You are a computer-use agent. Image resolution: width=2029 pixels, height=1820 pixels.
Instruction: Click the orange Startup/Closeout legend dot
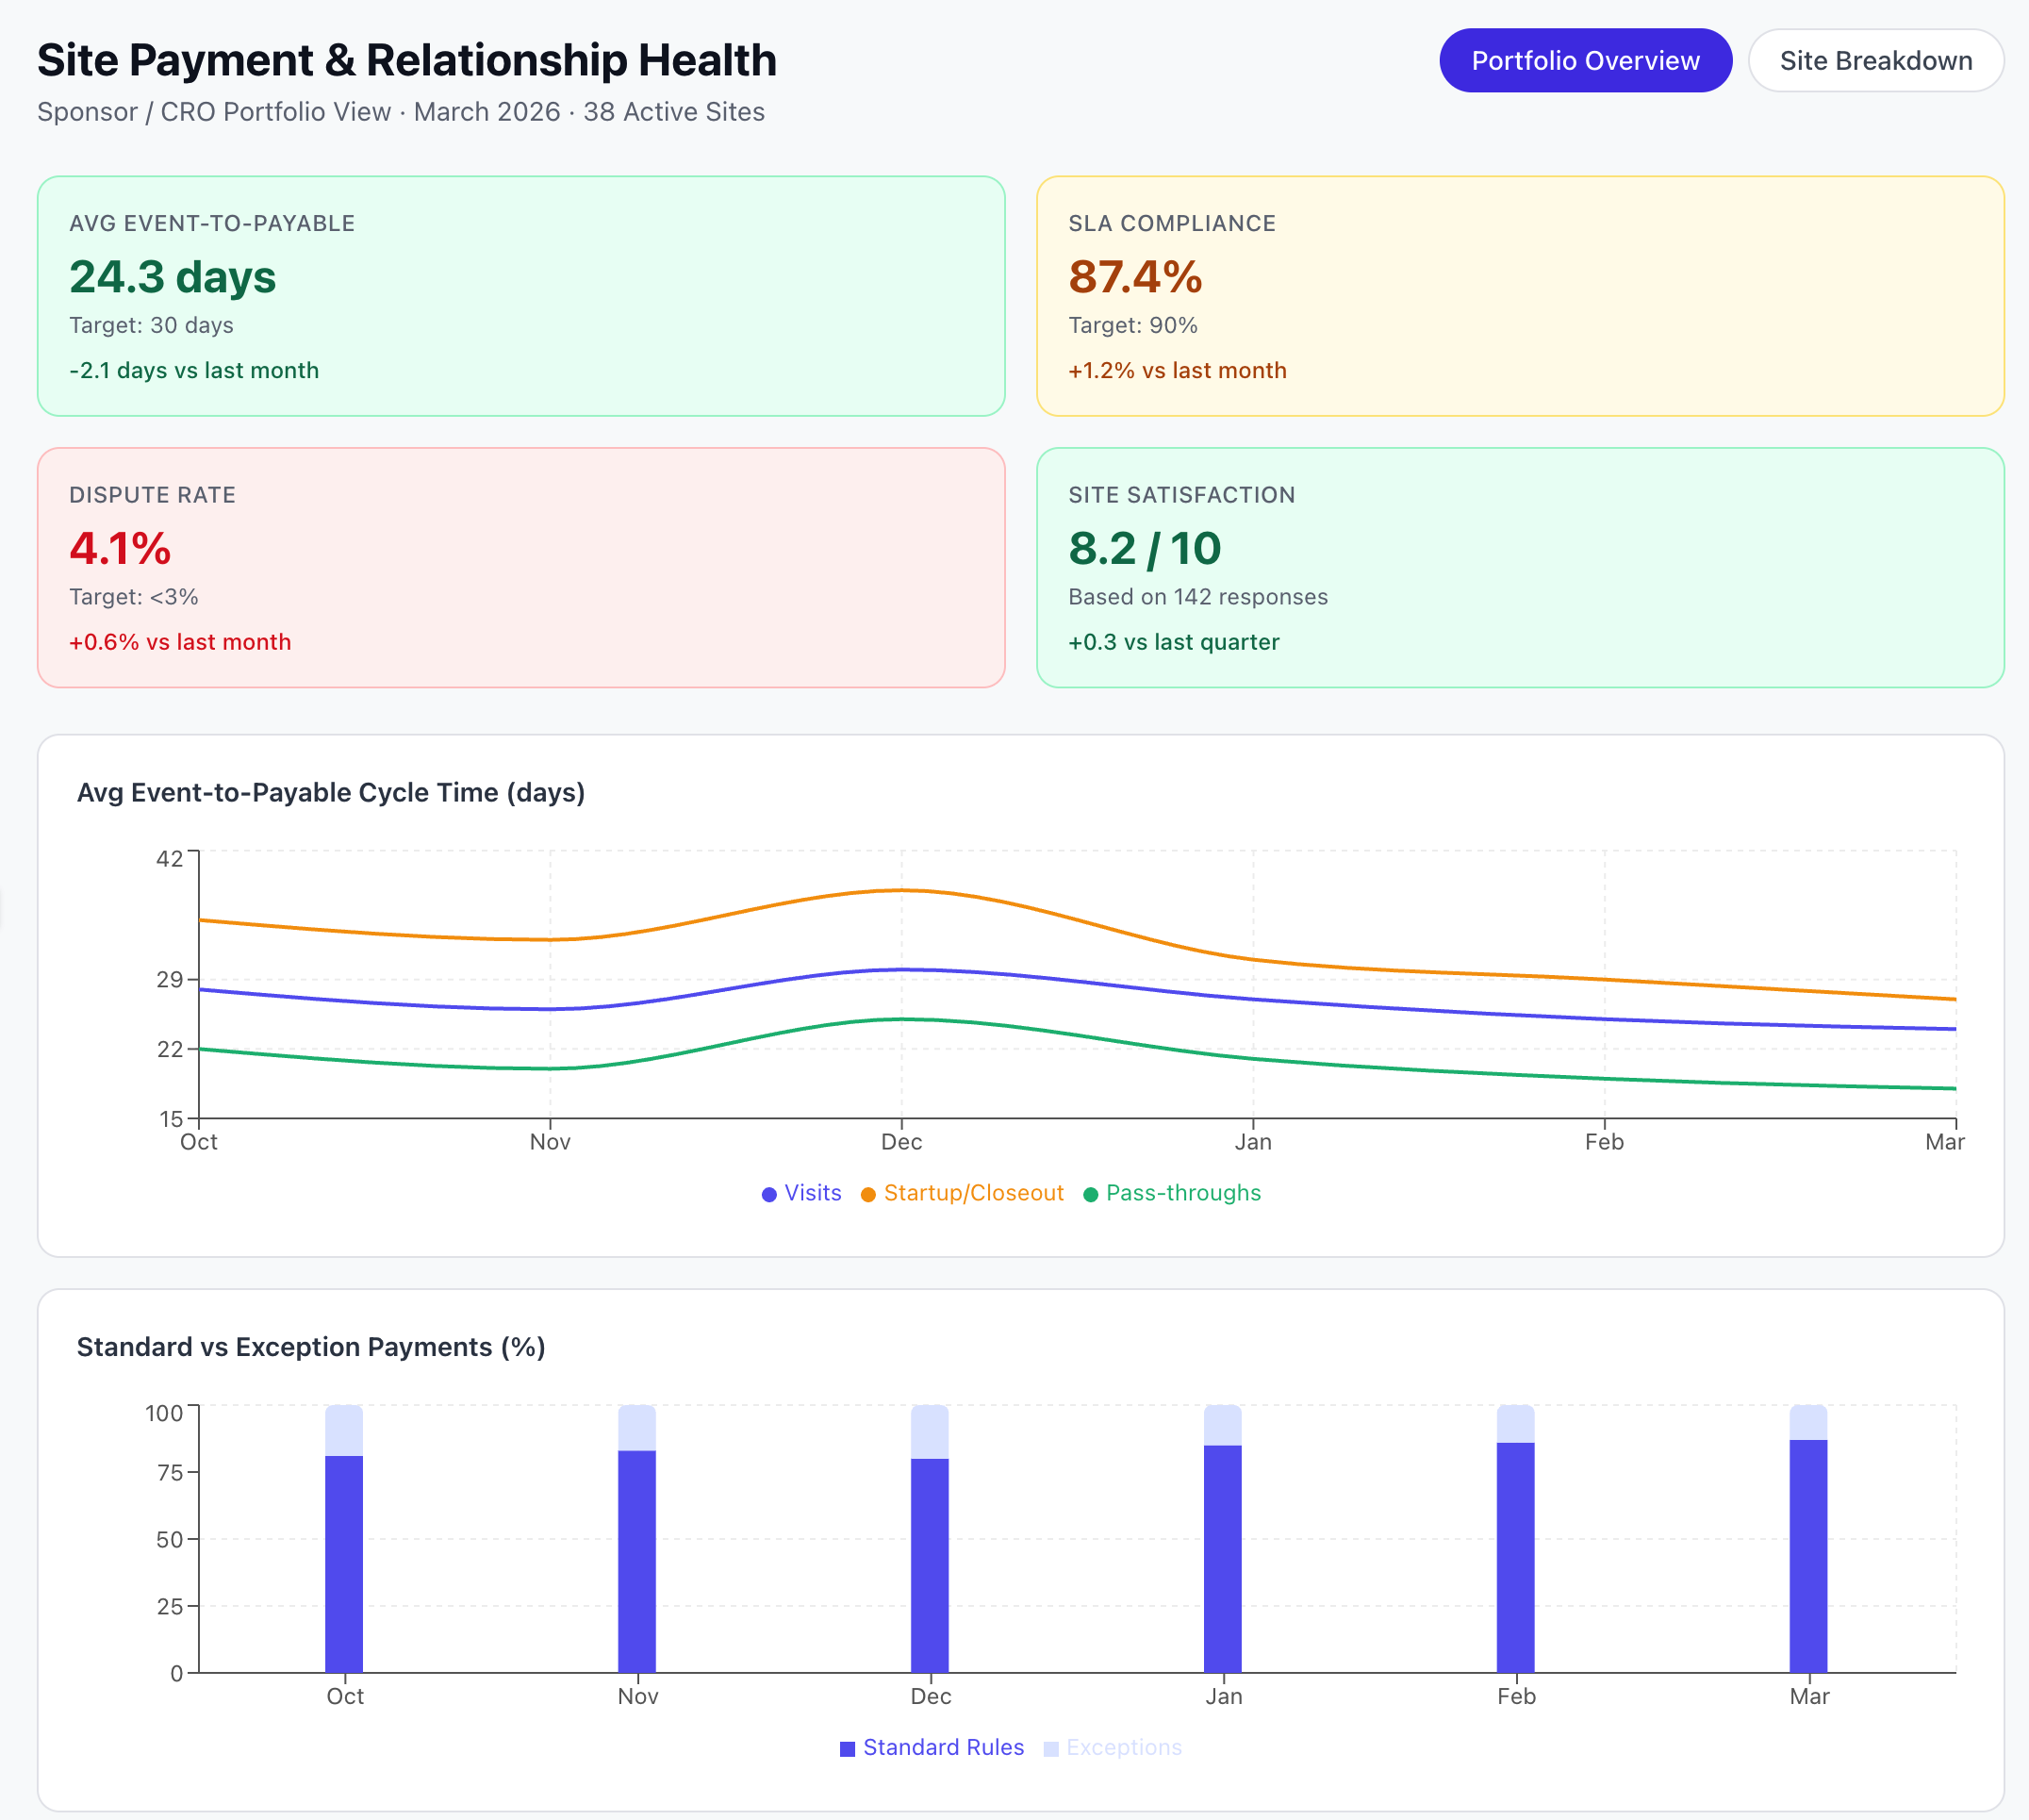tap(868, 1193)
